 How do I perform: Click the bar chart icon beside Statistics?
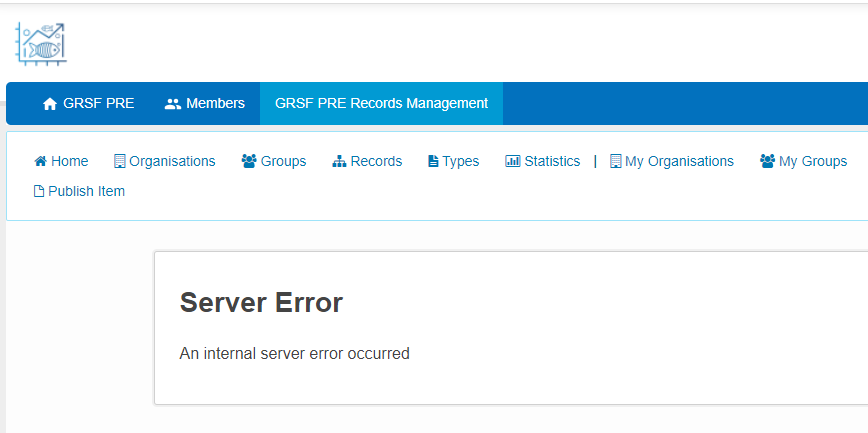point(512,161)
